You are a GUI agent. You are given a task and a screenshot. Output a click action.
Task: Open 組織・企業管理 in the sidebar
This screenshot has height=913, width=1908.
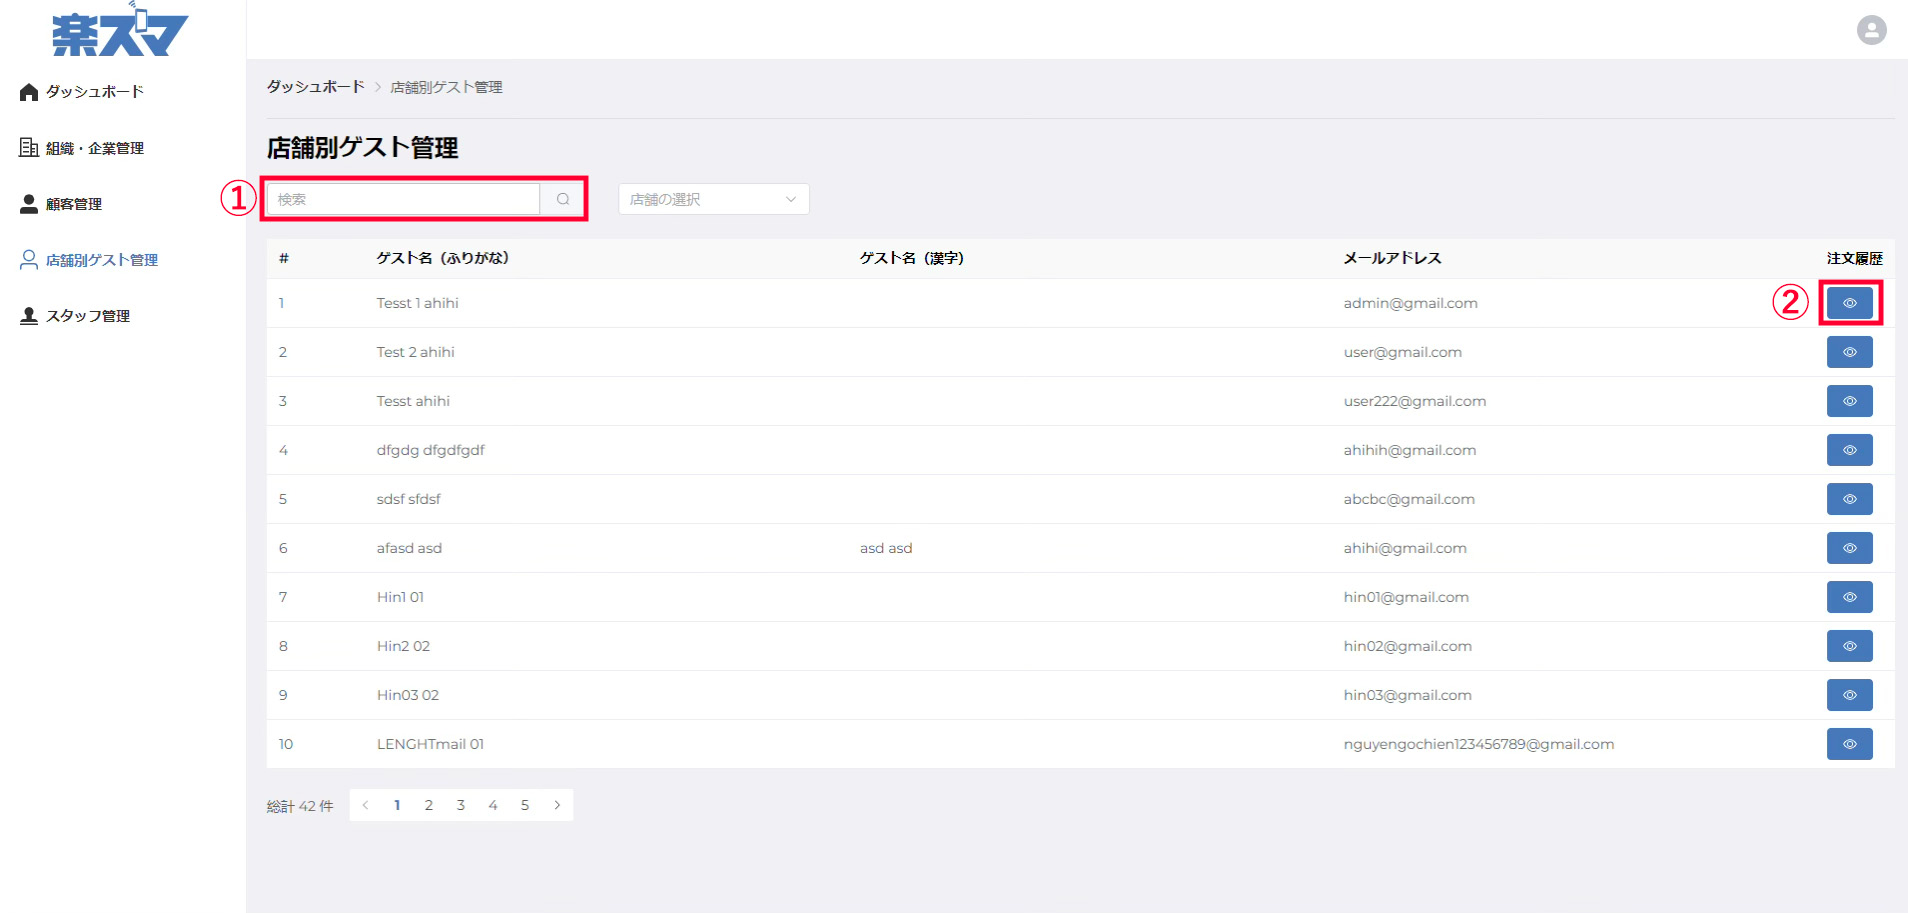point(94,148)
